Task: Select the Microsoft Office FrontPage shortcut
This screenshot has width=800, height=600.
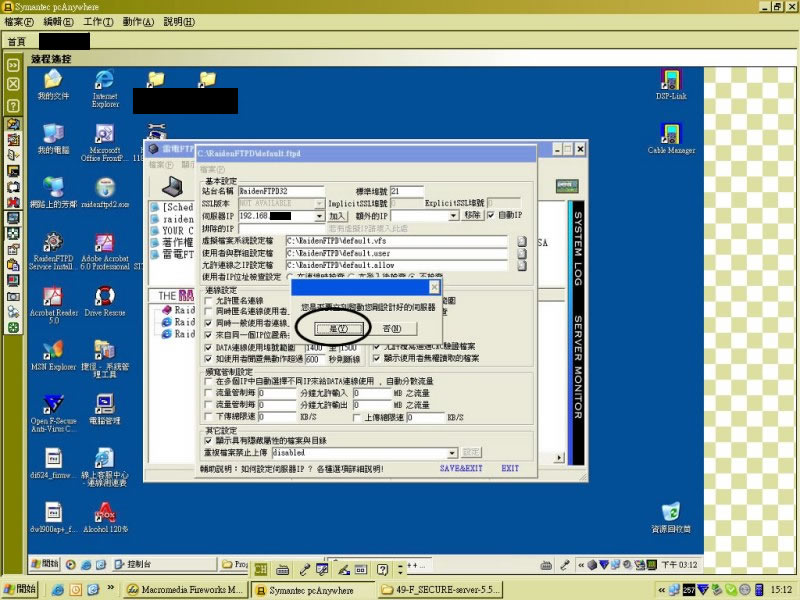Action: [x=105, y=143]
